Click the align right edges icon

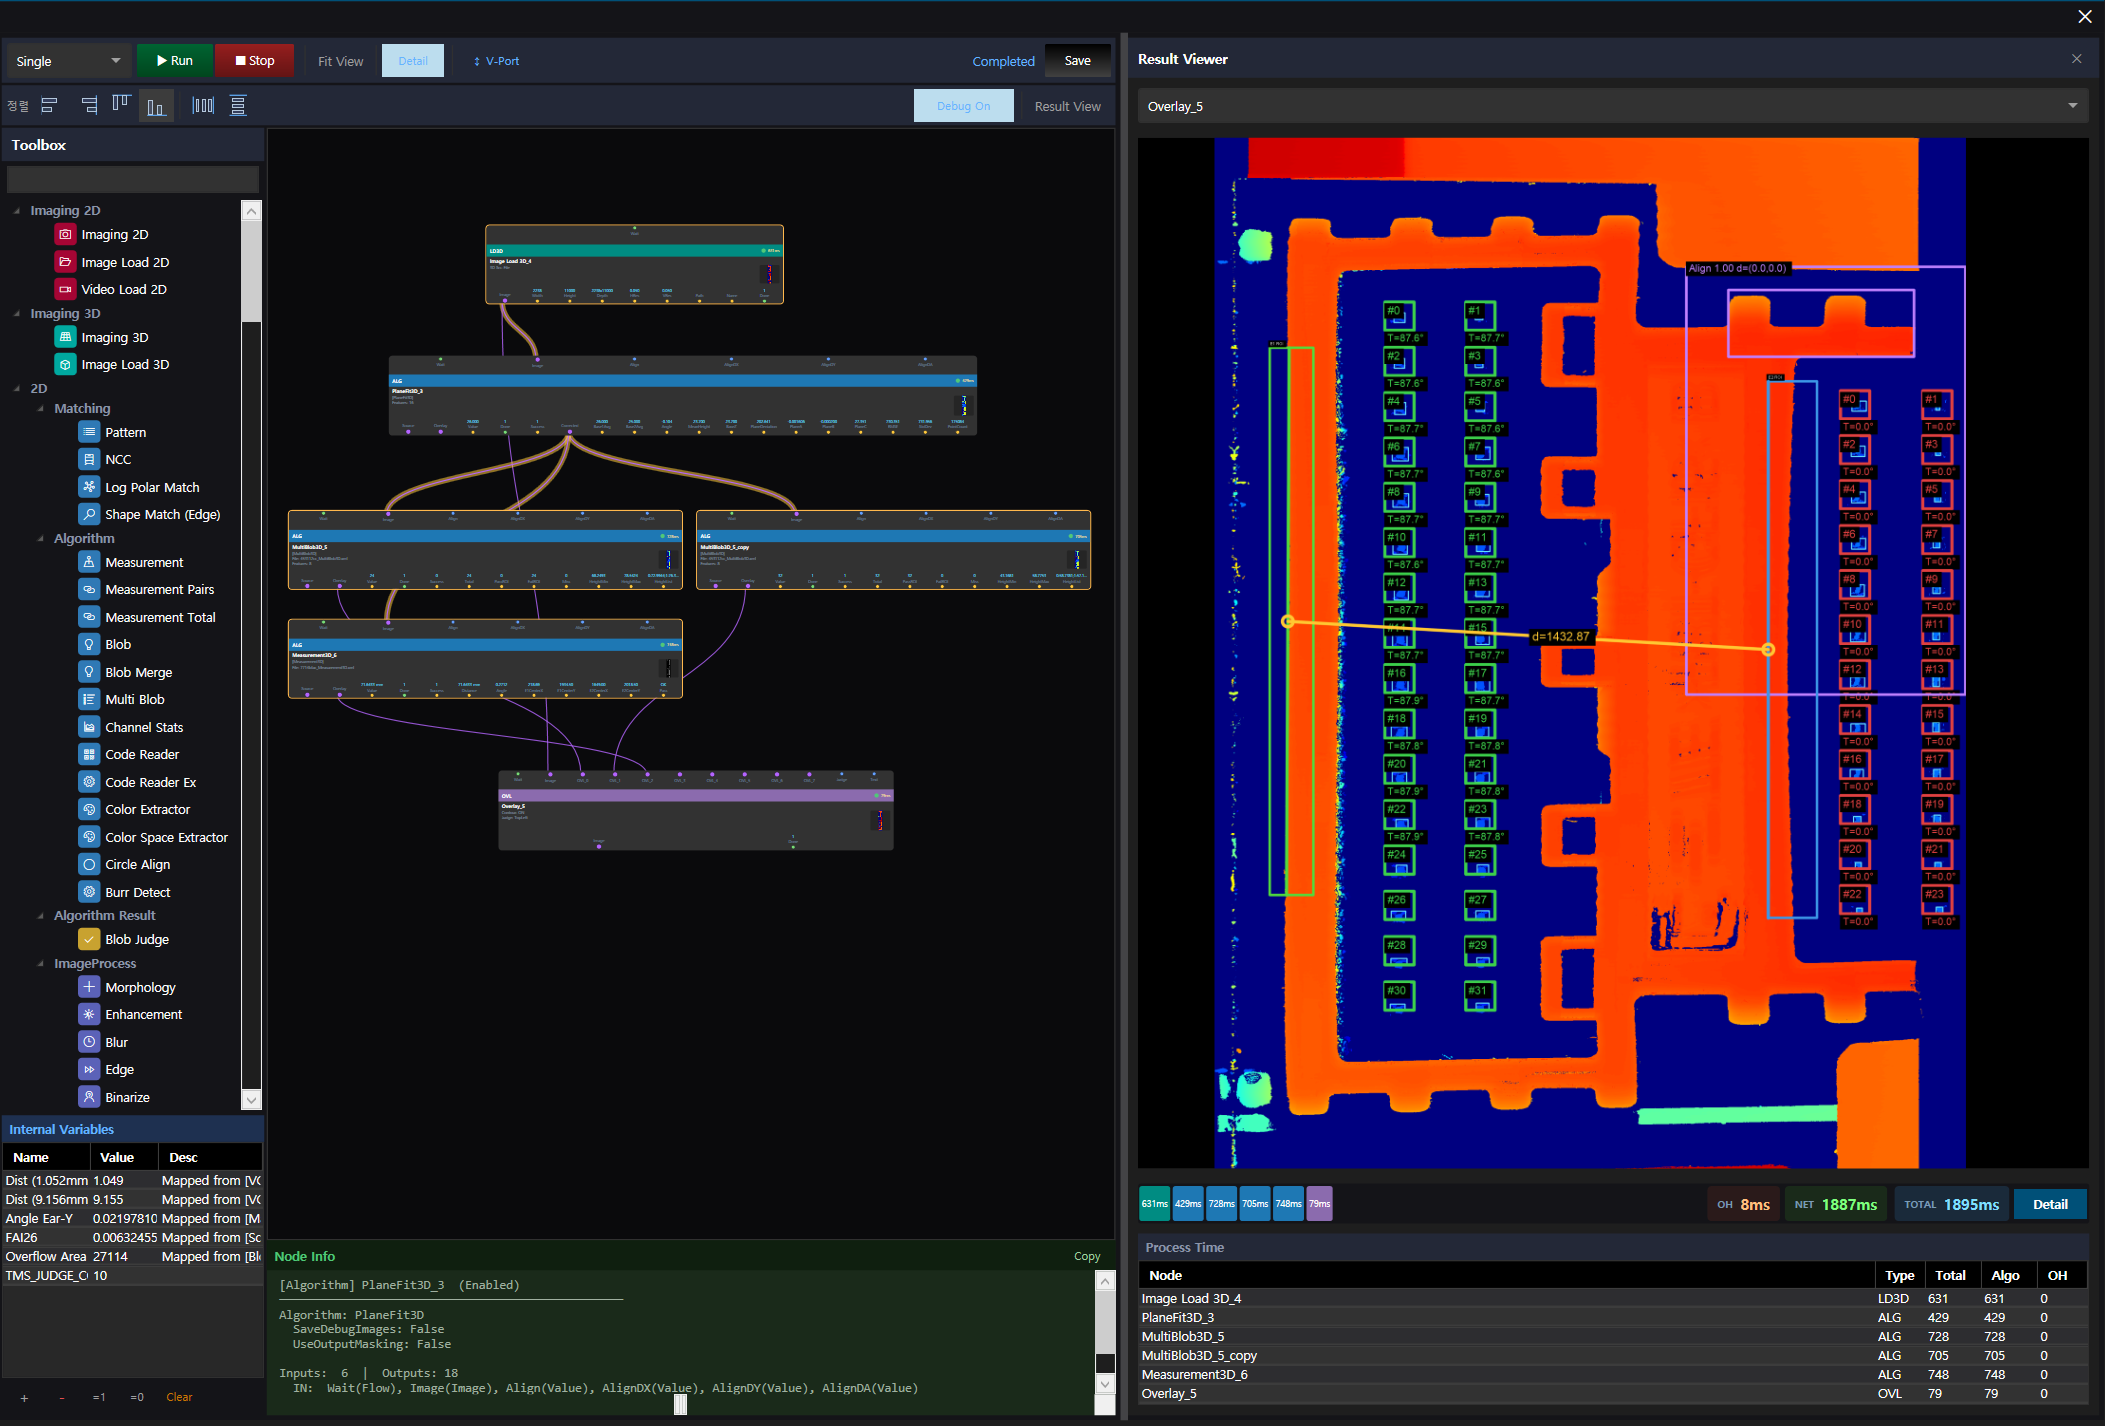(89, 105)
